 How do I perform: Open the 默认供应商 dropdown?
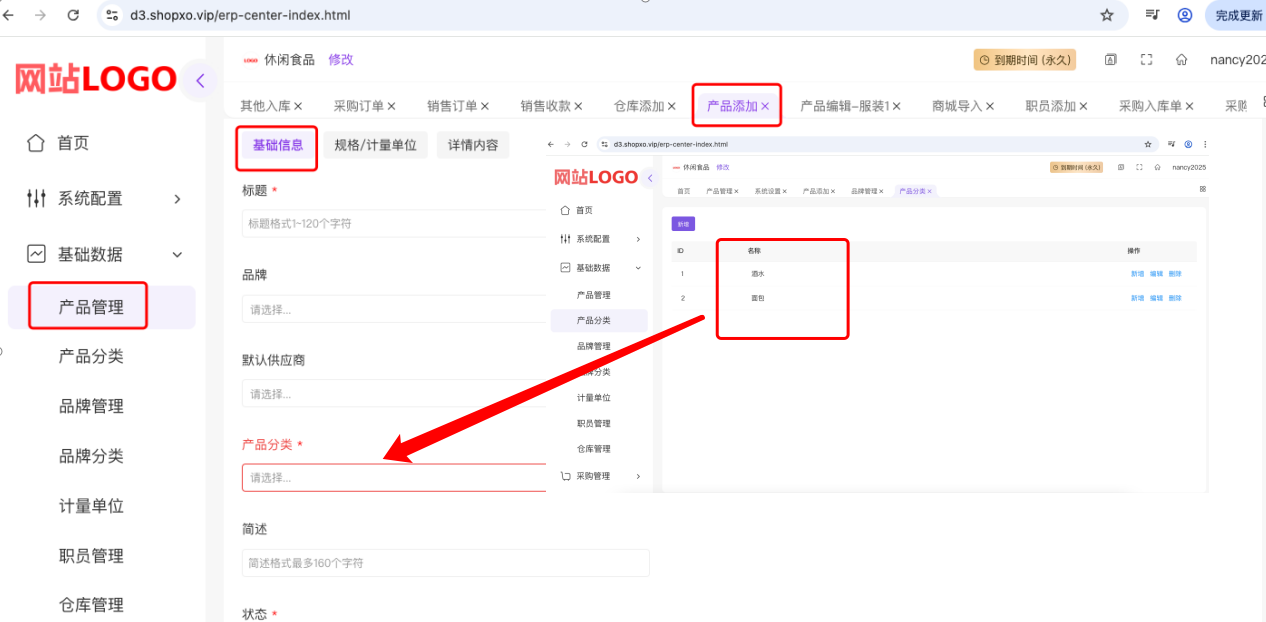(x=395, y=394)
